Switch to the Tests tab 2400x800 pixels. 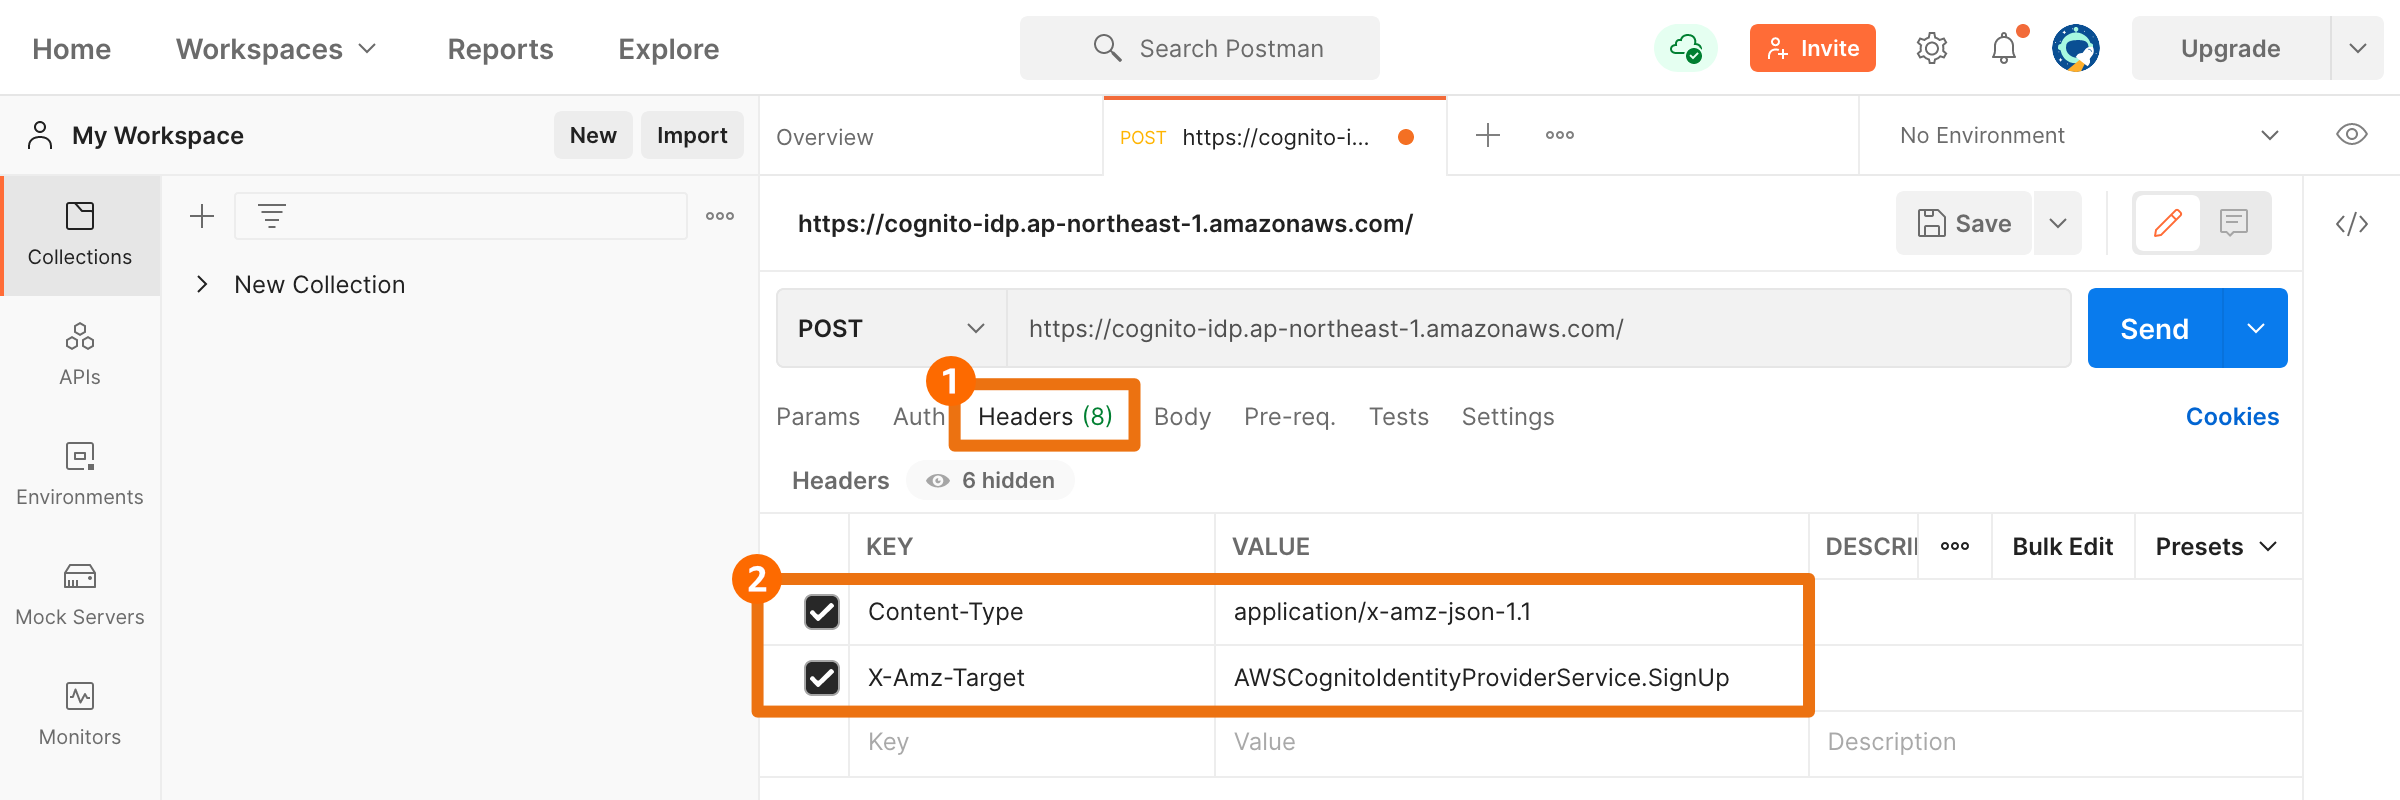point(1398,416)
